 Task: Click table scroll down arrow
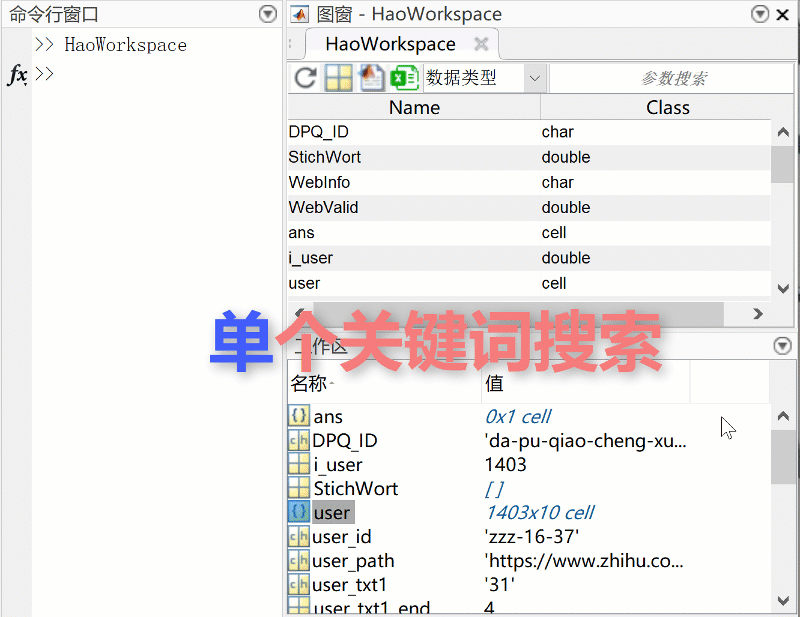pos(783,288)
